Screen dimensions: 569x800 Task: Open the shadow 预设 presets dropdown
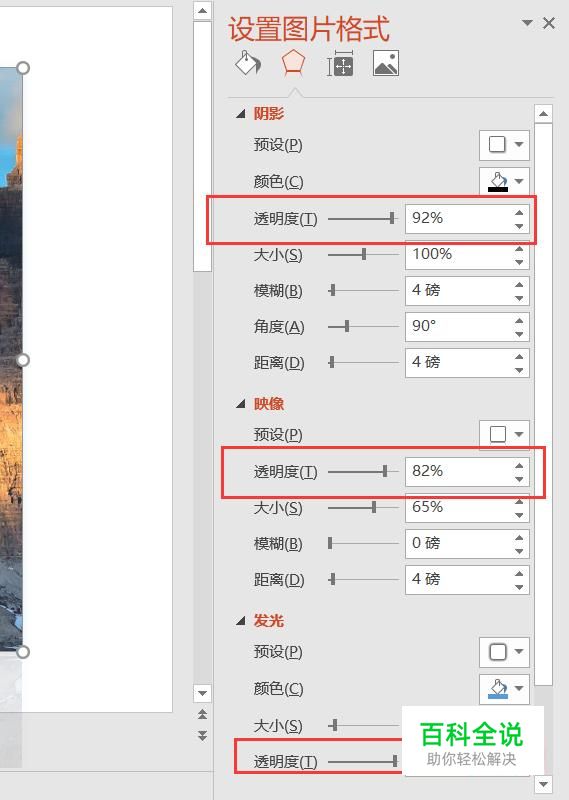(x=504, y=144)
